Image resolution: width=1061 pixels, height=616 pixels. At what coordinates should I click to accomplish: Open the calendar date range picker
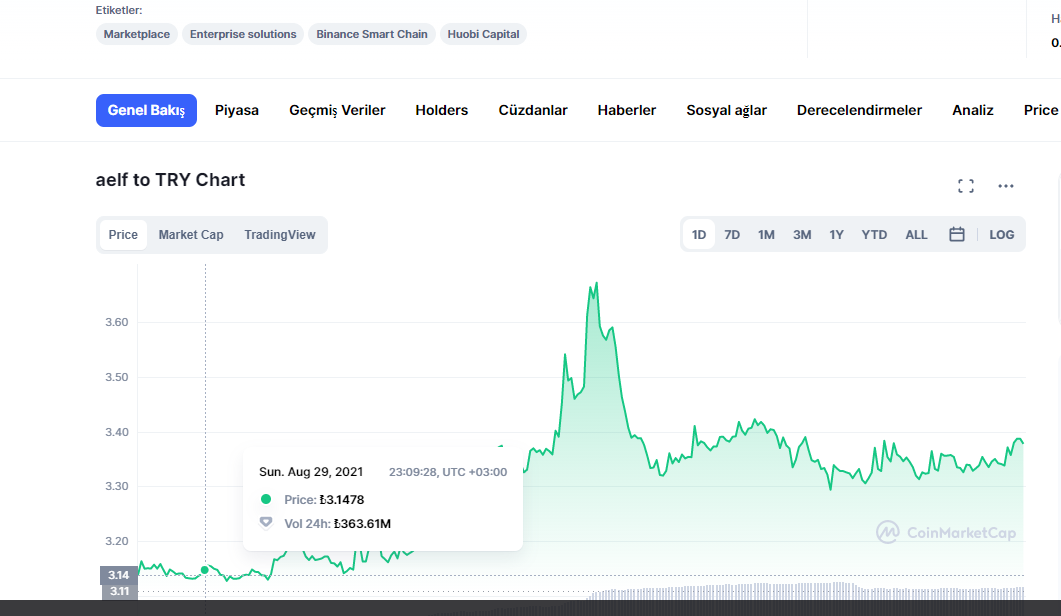[x=956, y=235]
